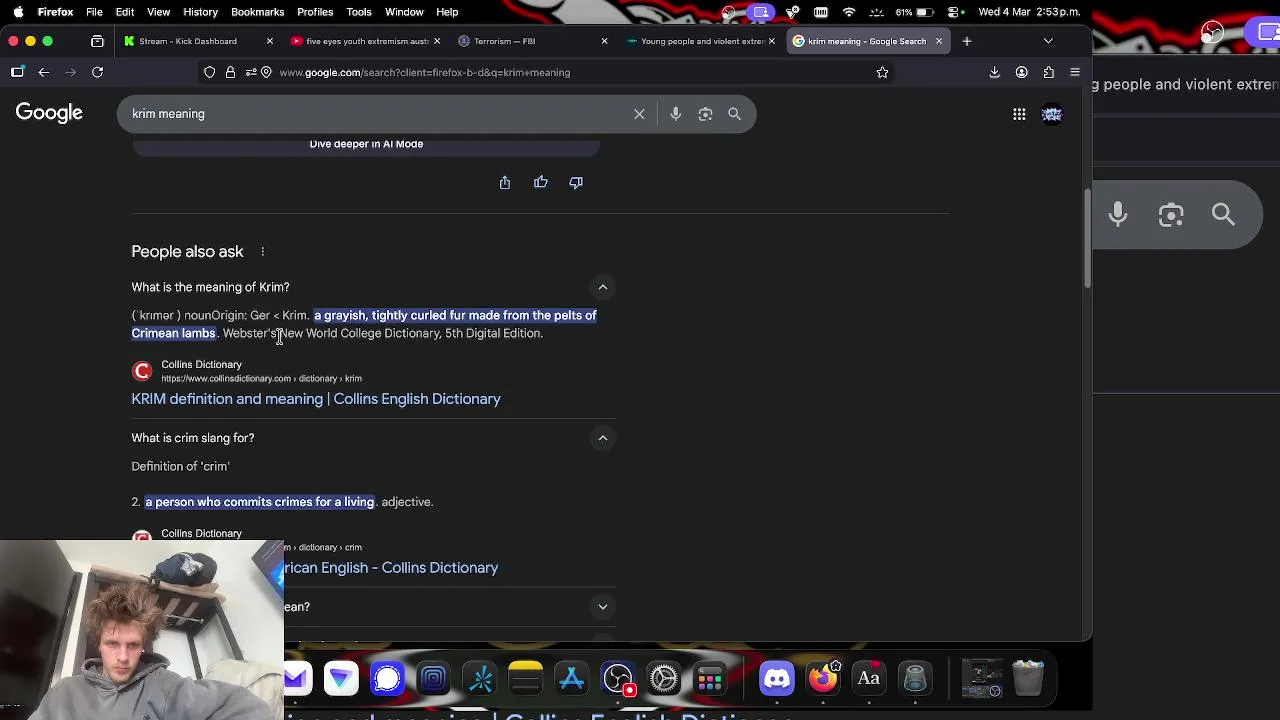This screenshot has height=720, width=1280.
Task: Click the date and time clock
Action: pos(1029,12)
